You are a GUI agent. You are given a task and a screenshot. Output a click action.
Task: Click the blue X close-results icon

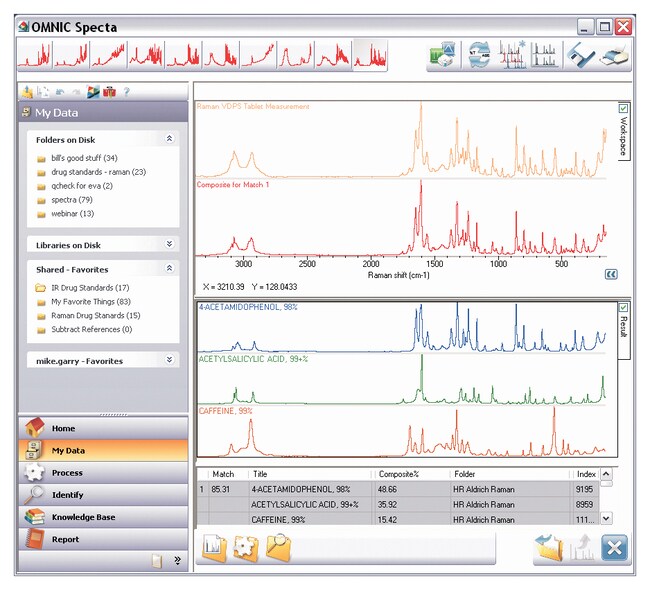[613, 548]
